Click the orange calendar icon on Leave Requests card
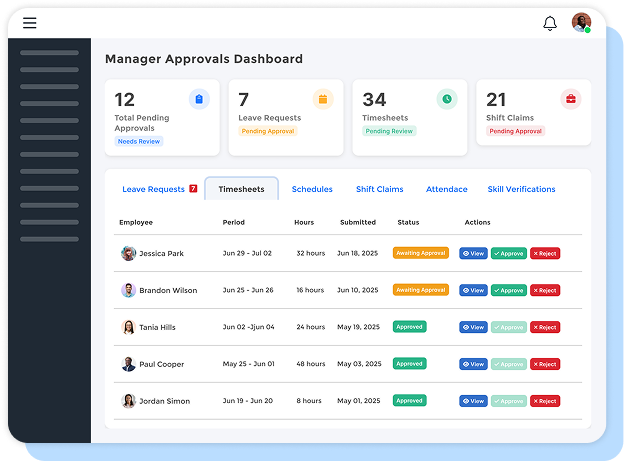Screen dimensions: 624x461 (x=323, y=99)
